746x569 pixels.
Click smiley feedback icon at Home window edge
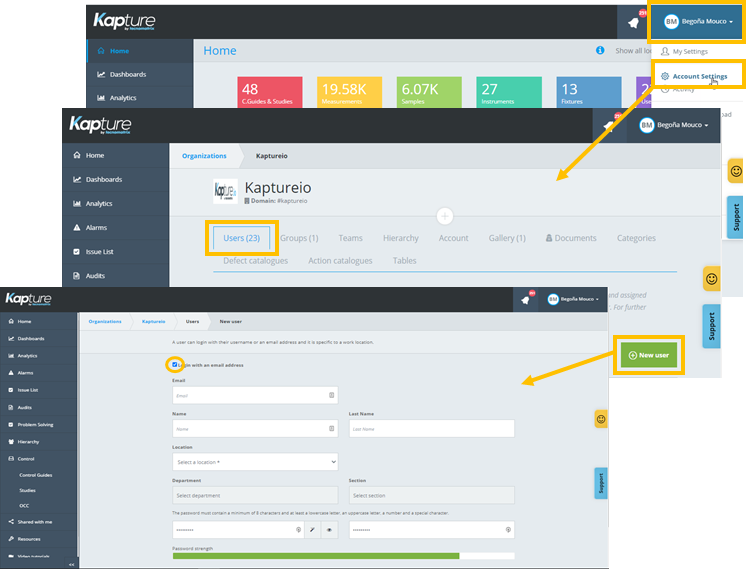(736, 171)
